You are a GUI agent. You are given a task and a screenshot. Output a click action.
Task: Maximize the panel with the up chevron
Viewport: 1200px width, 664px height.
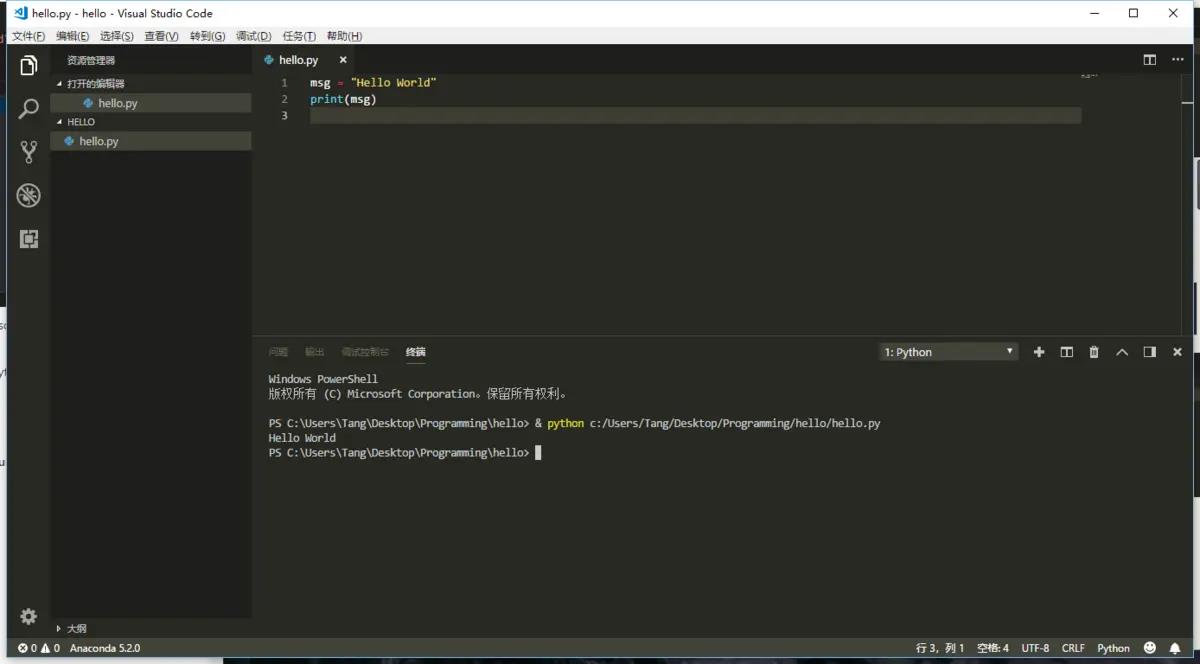coord(1122,352)
